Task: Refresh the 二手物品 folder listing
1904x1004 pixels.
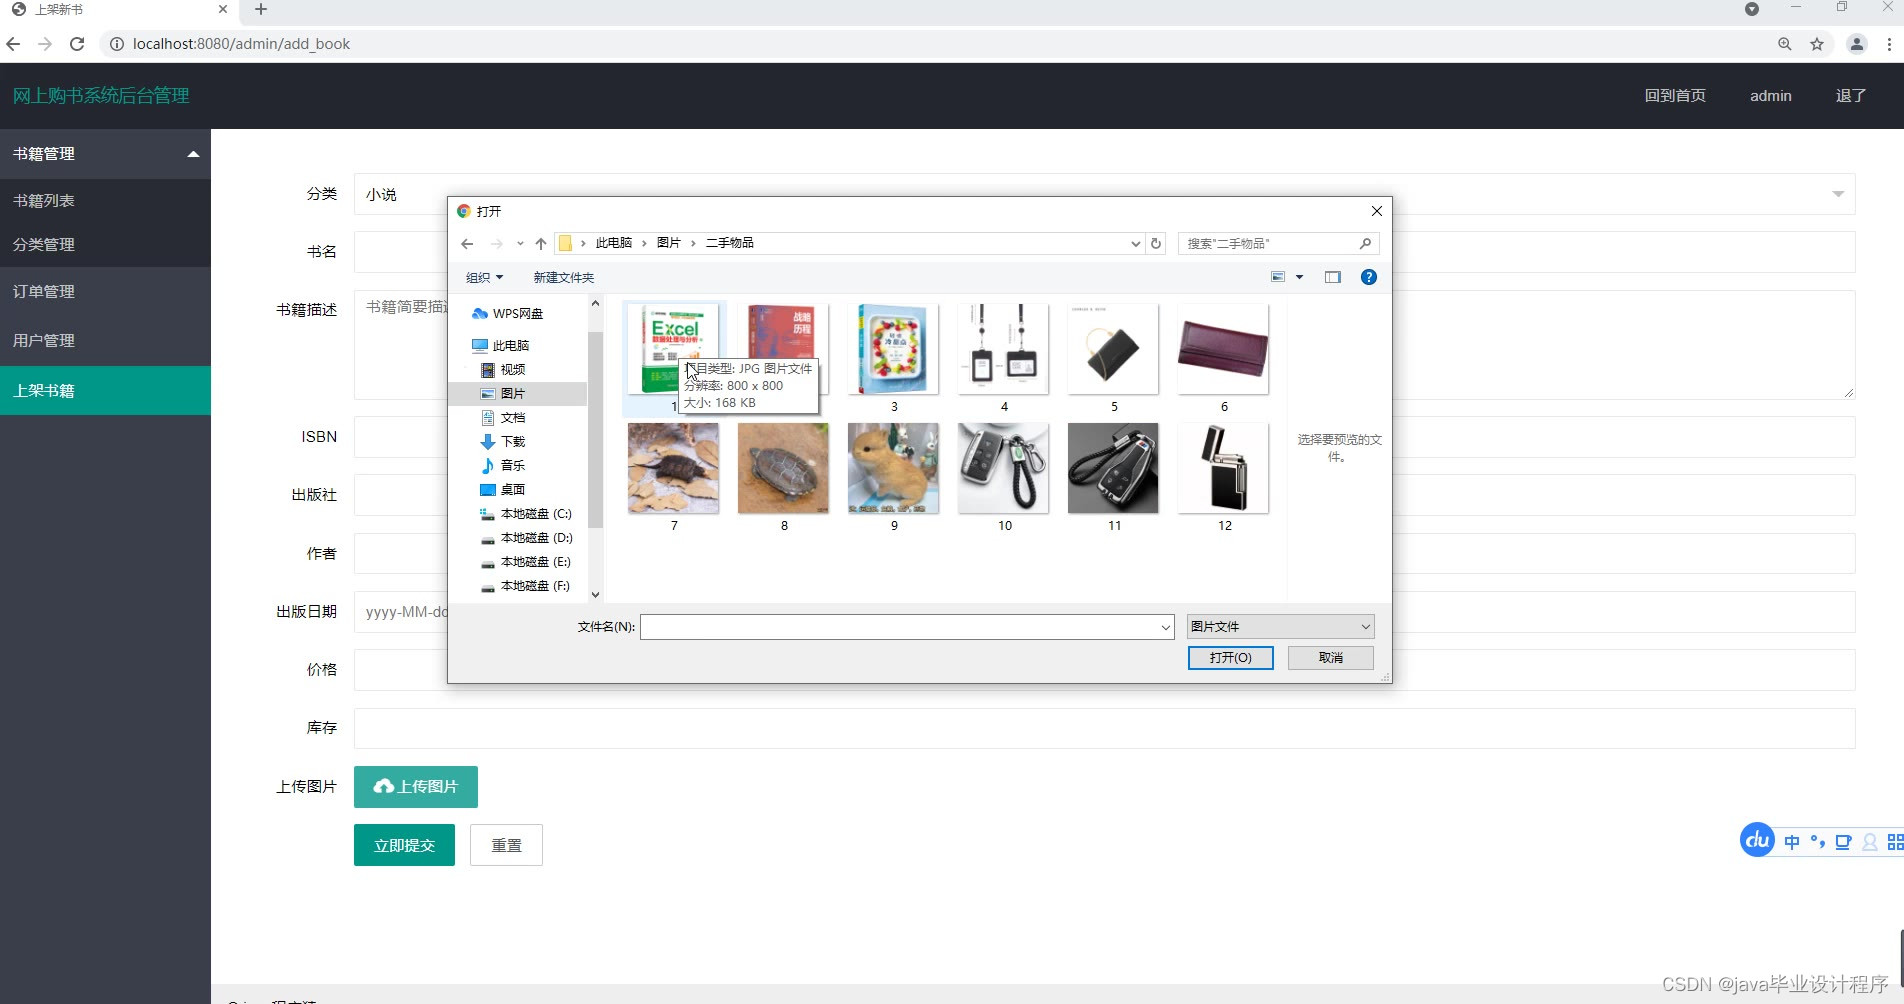Action: [1156, 243]
